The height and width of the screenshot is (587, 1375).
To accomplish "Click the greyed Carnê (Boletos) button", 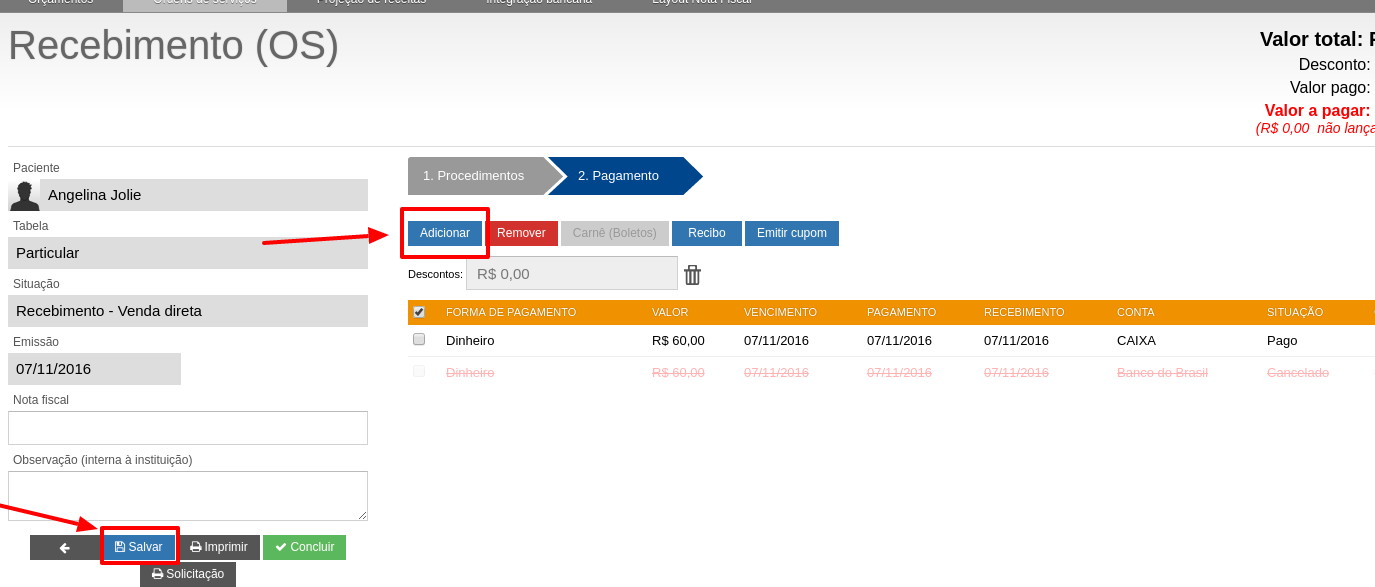I will tap(615, 233).
